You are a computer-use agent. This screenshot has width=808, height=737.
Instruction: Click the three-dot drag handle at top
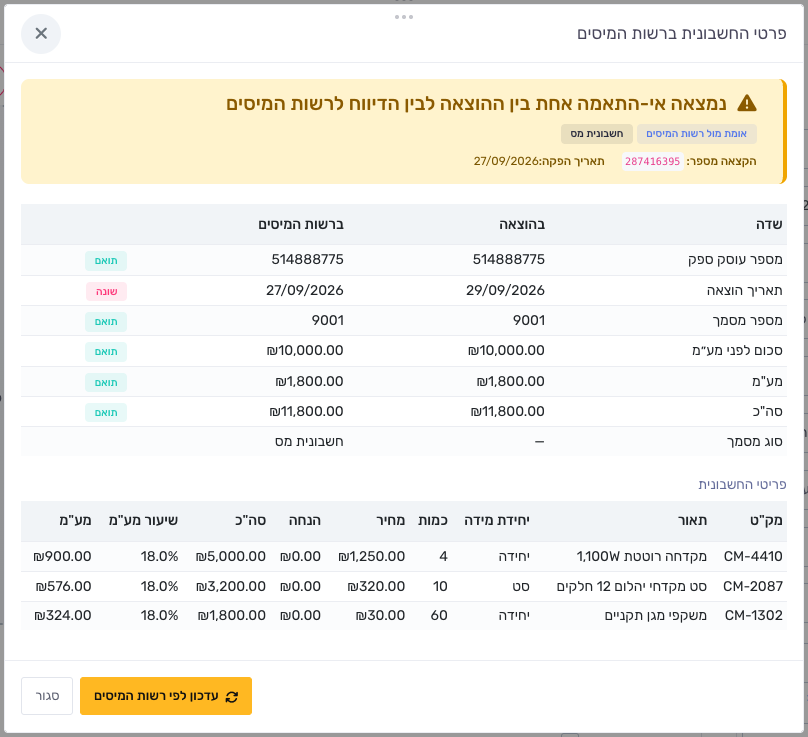[403, 17]
